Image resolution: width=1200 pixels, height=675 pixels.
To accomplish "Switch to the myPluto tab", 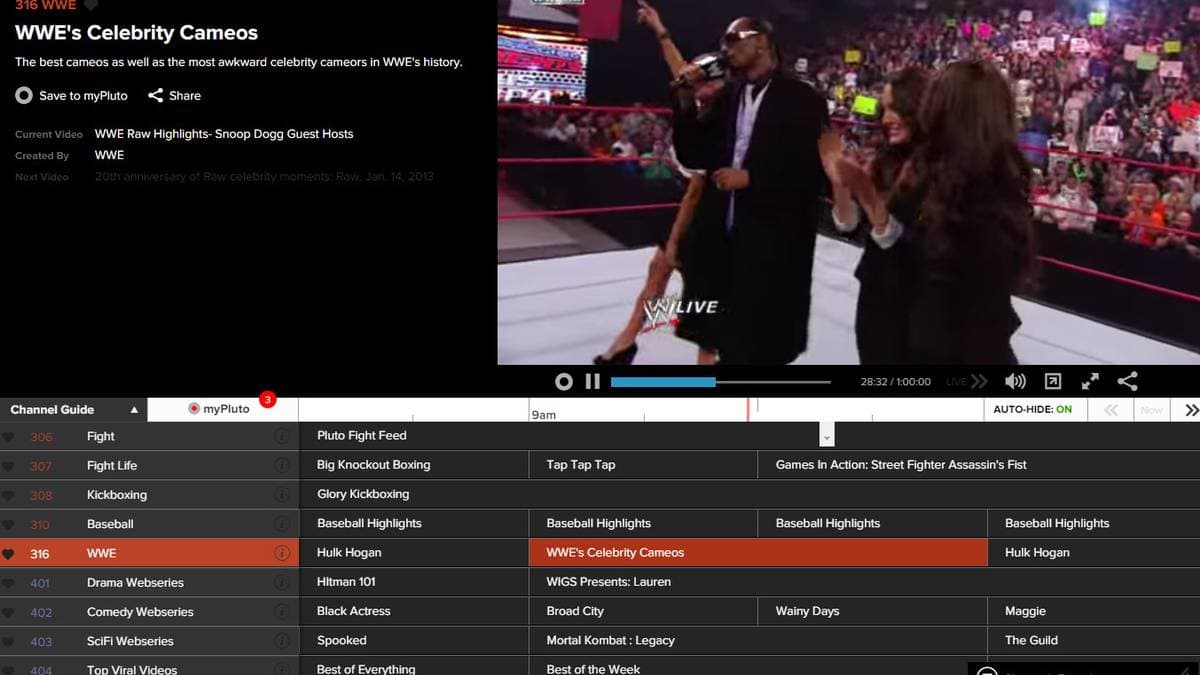I will tap(222, 409).
